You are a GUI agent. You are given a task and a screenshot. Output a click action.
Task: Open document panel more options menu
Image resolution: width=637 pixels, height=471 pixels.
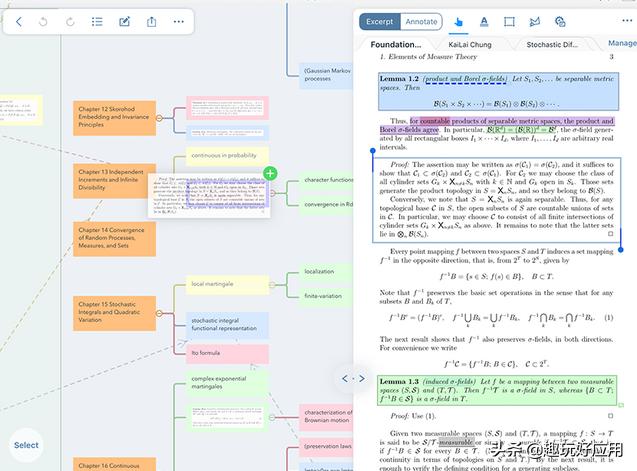(x=627, y=21)
